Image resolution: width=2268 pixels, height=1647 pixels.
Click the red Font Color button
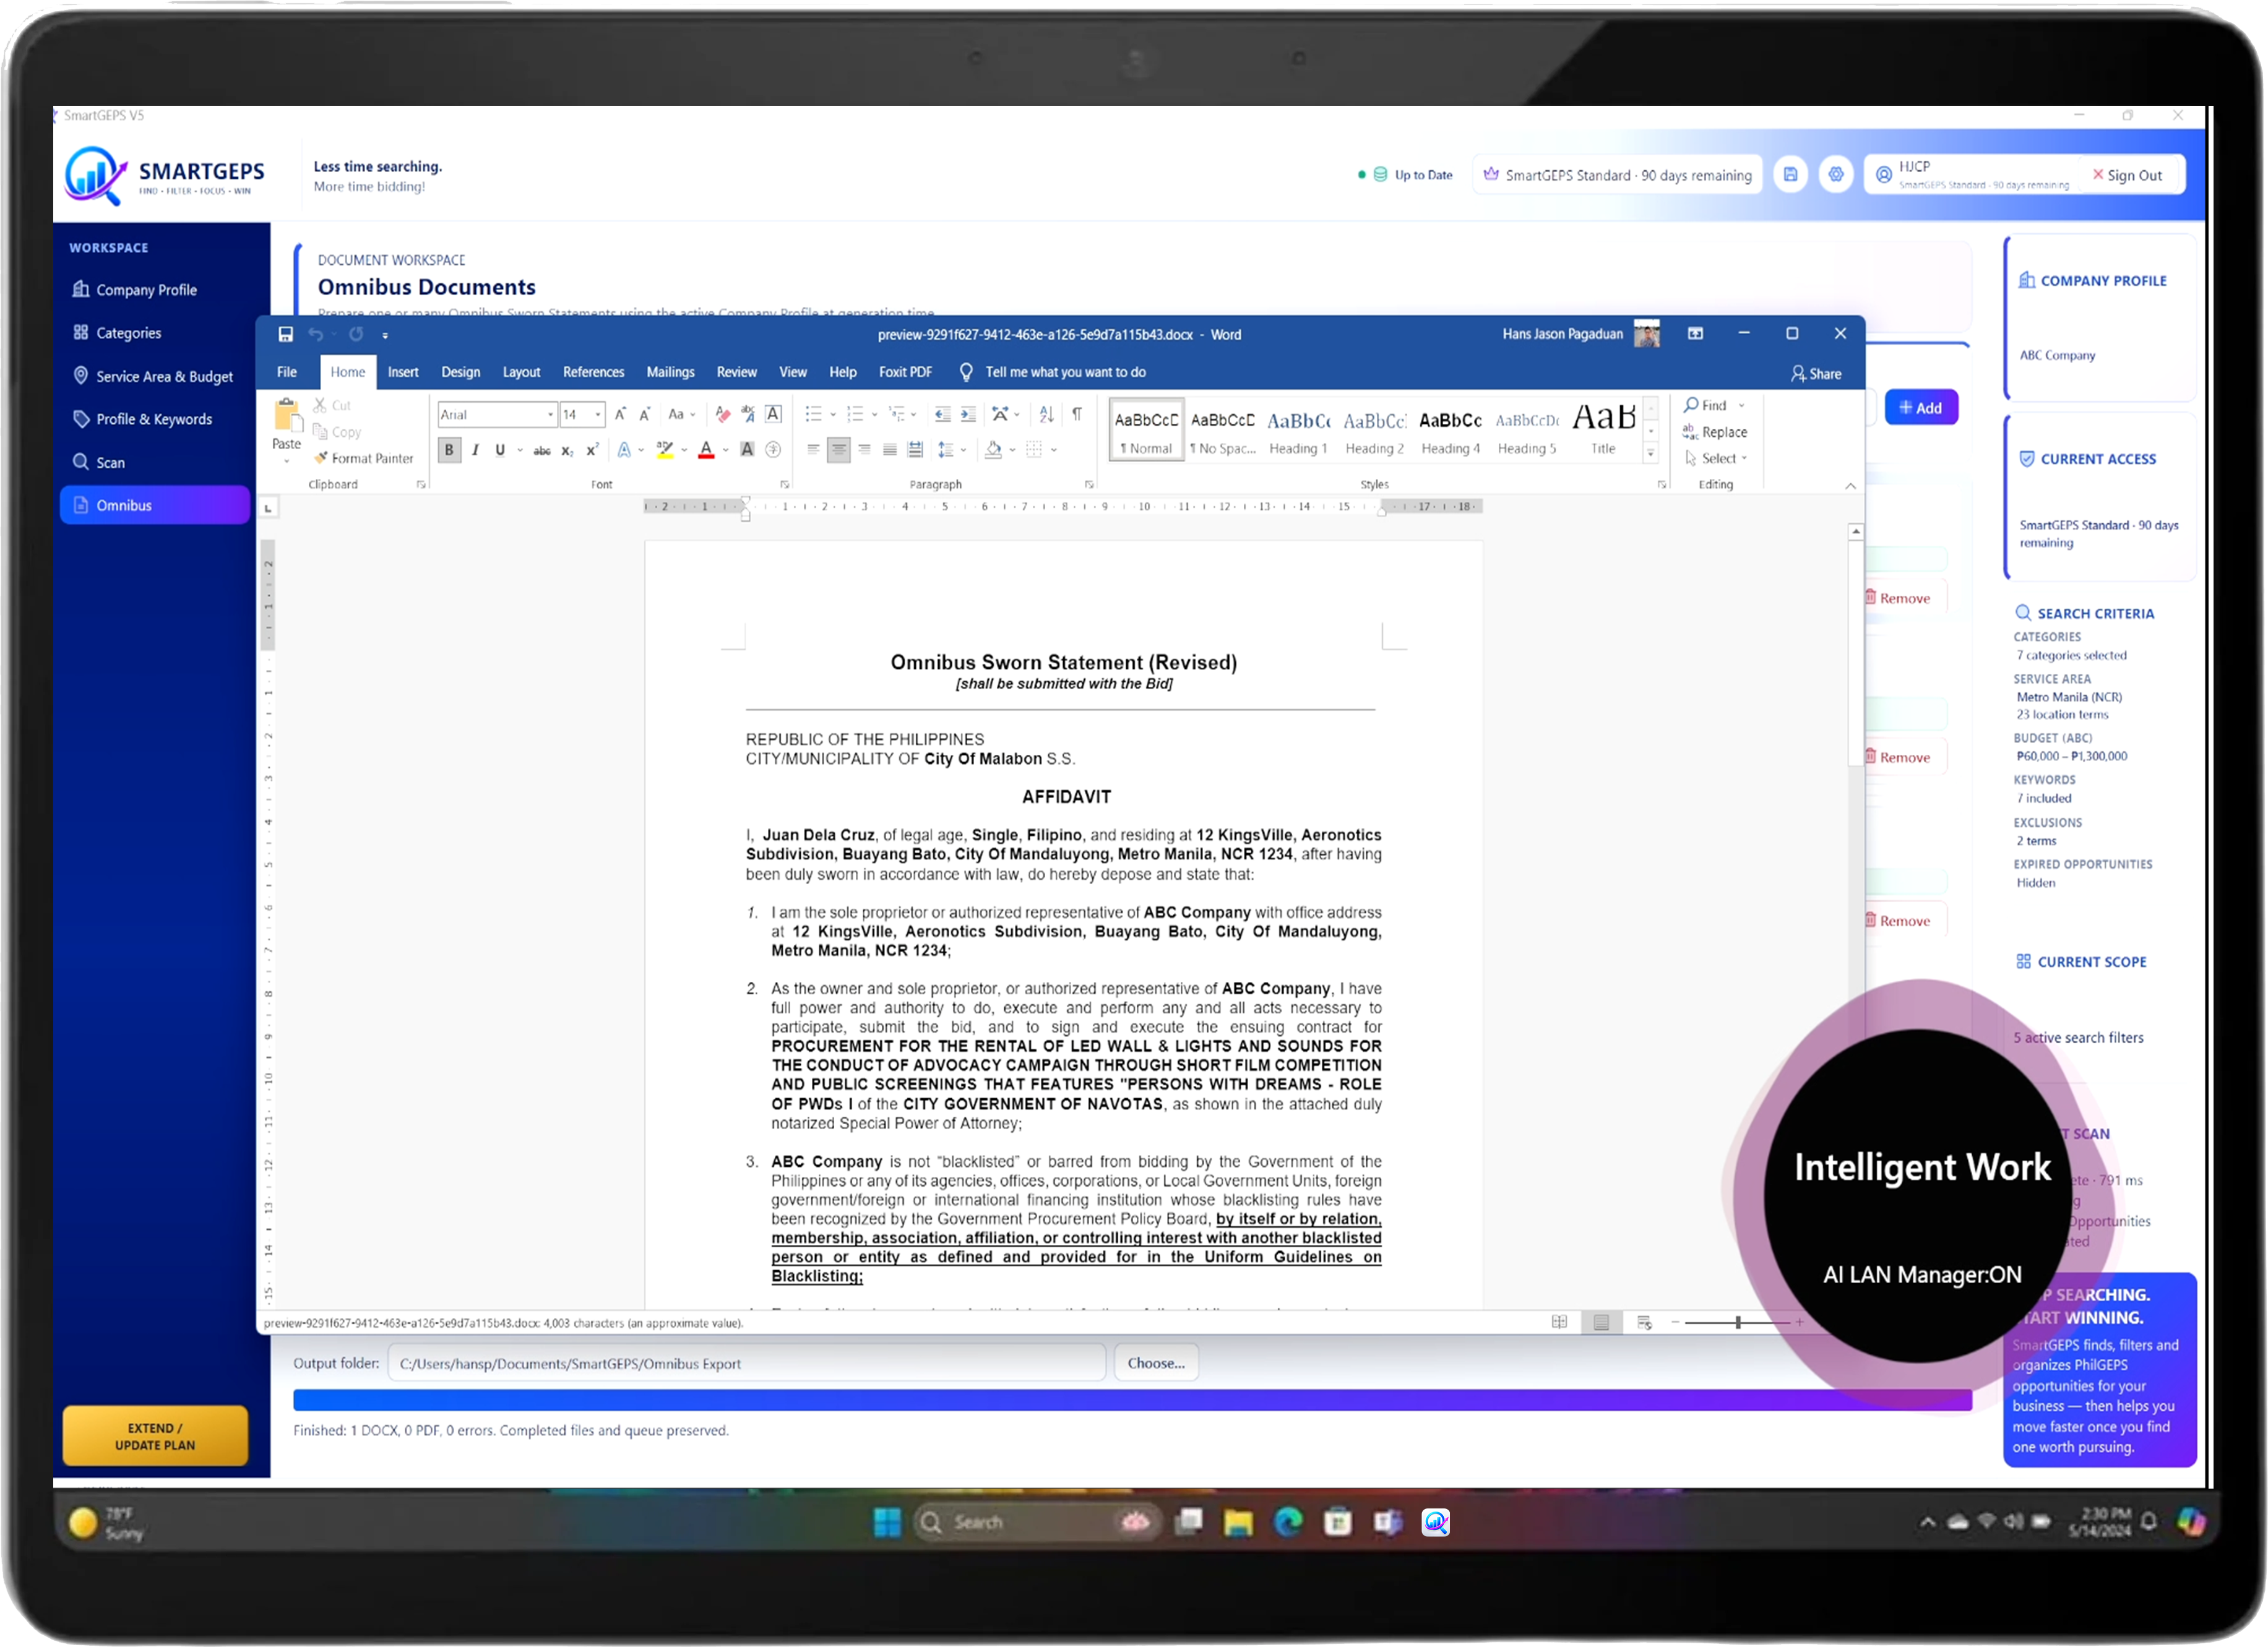[706, 450]
